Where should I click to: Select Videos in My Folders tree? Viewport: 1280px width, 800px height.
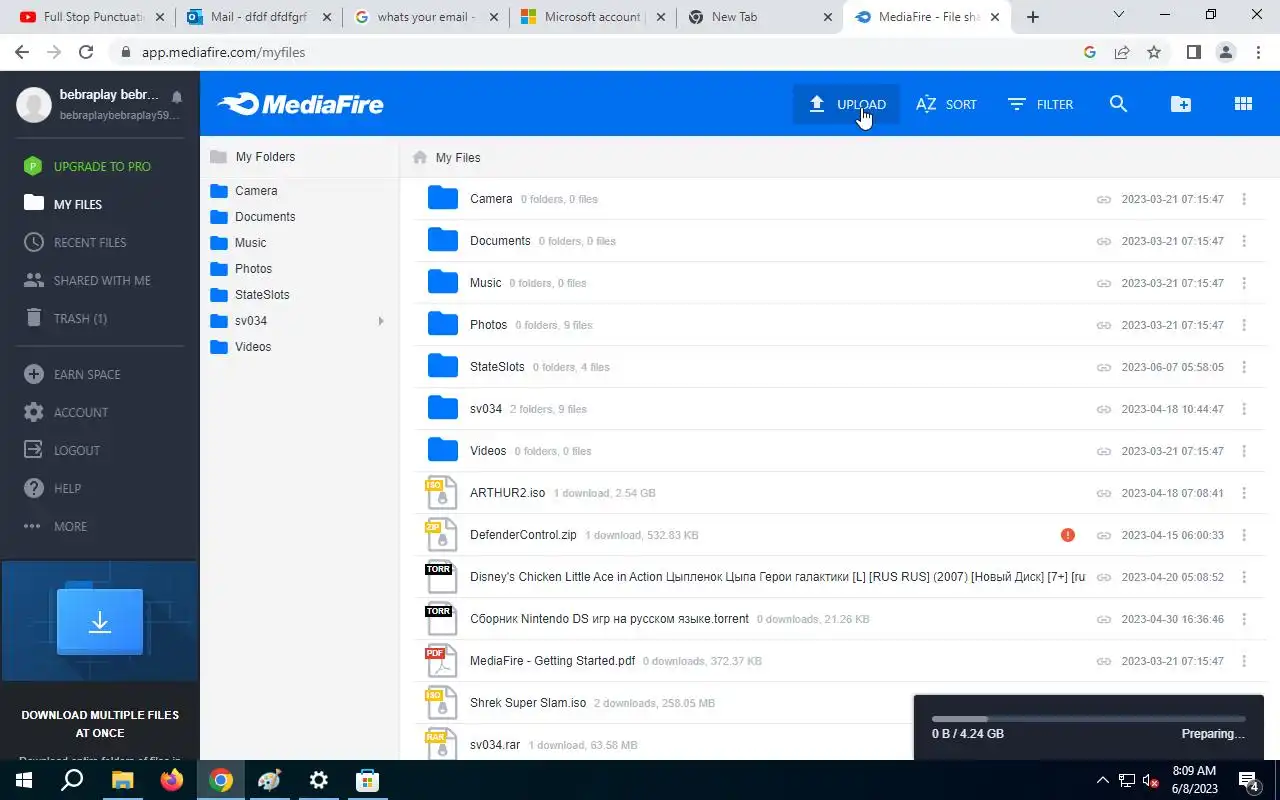253,347
